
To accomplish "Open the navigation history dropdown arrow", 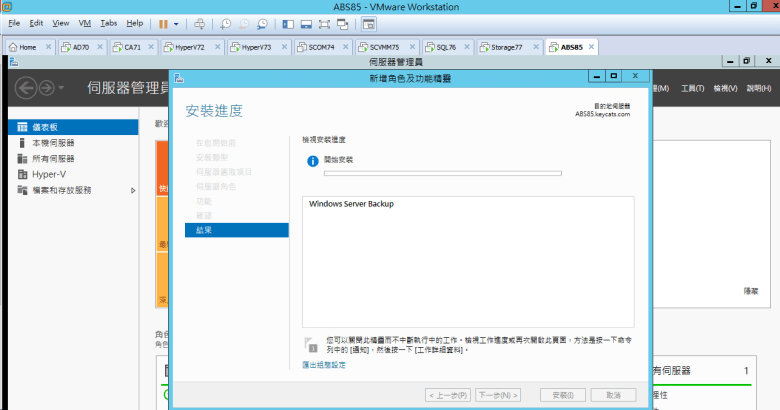I will point(62,88).
